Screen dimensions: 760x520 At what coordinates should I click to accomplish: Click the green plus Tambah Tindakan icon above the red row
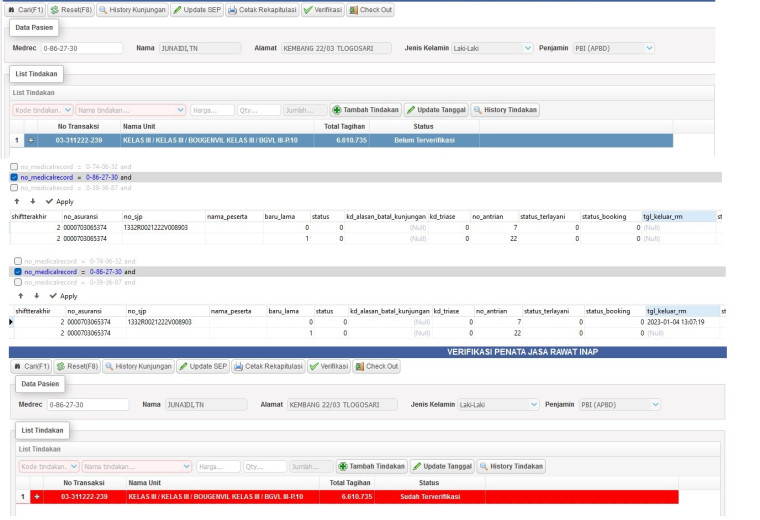pos(343,466)
